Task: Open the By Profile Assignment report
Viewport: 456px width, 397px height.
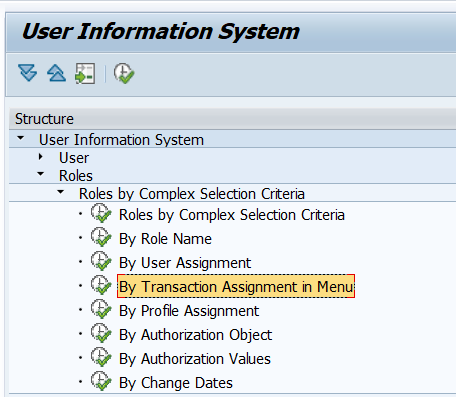Action: [x=189, y=311]
